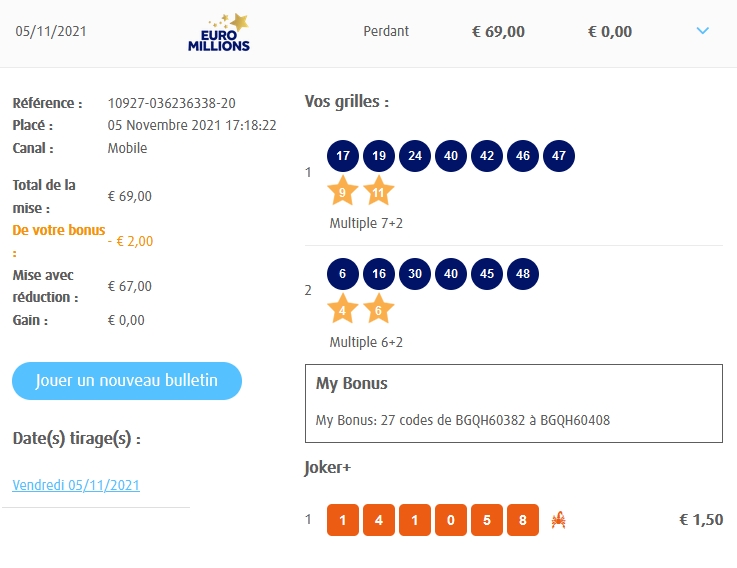The width and height of the screenshot is (737, 568).
Task: Click the reference number 10927-036236338-20
Action: 172,103
